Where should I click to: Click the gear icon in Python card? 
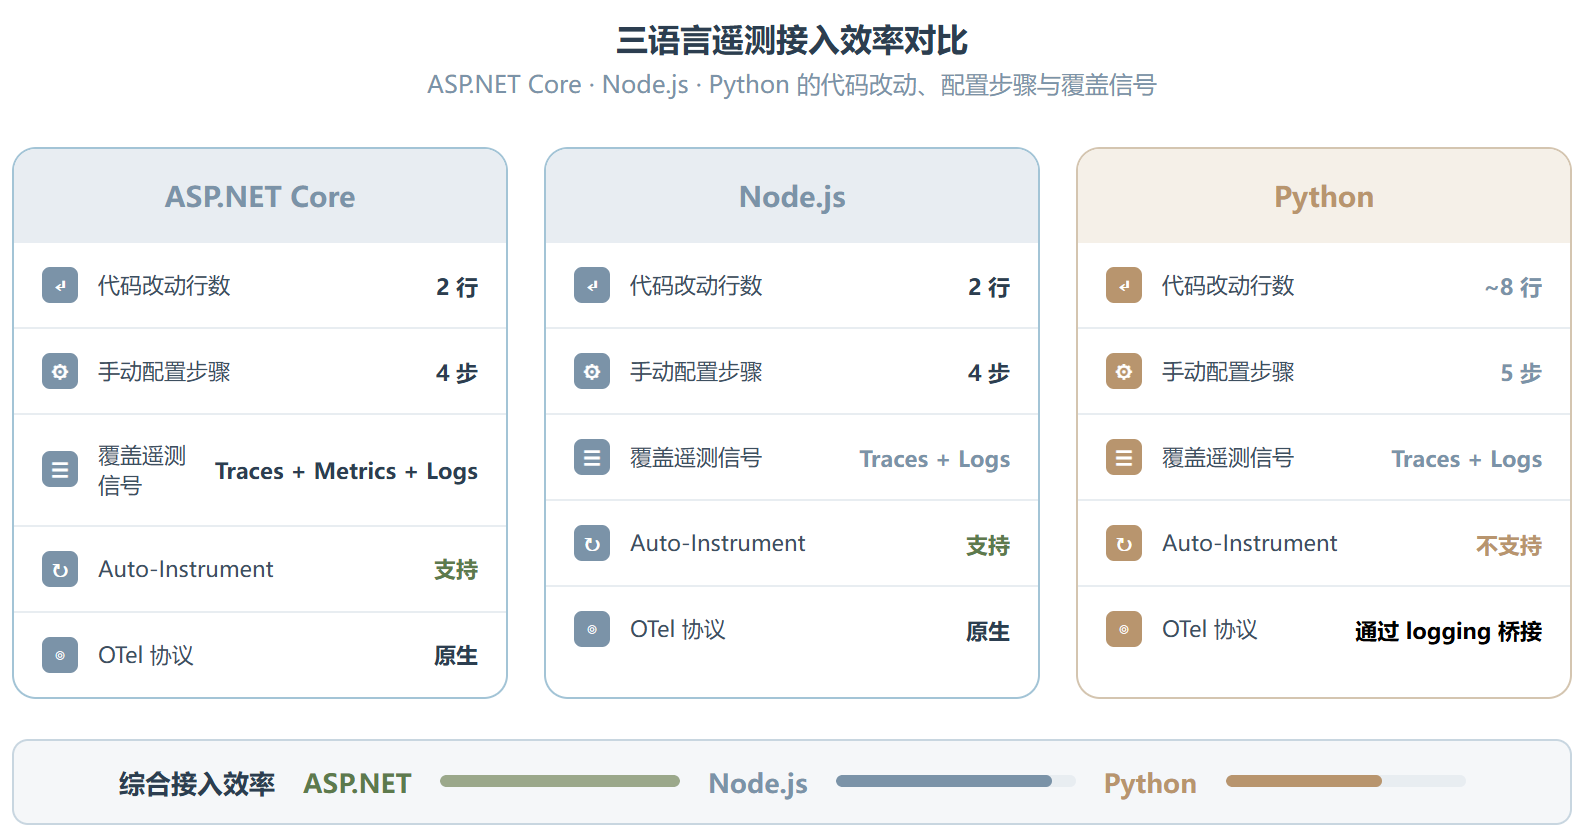1124,371
